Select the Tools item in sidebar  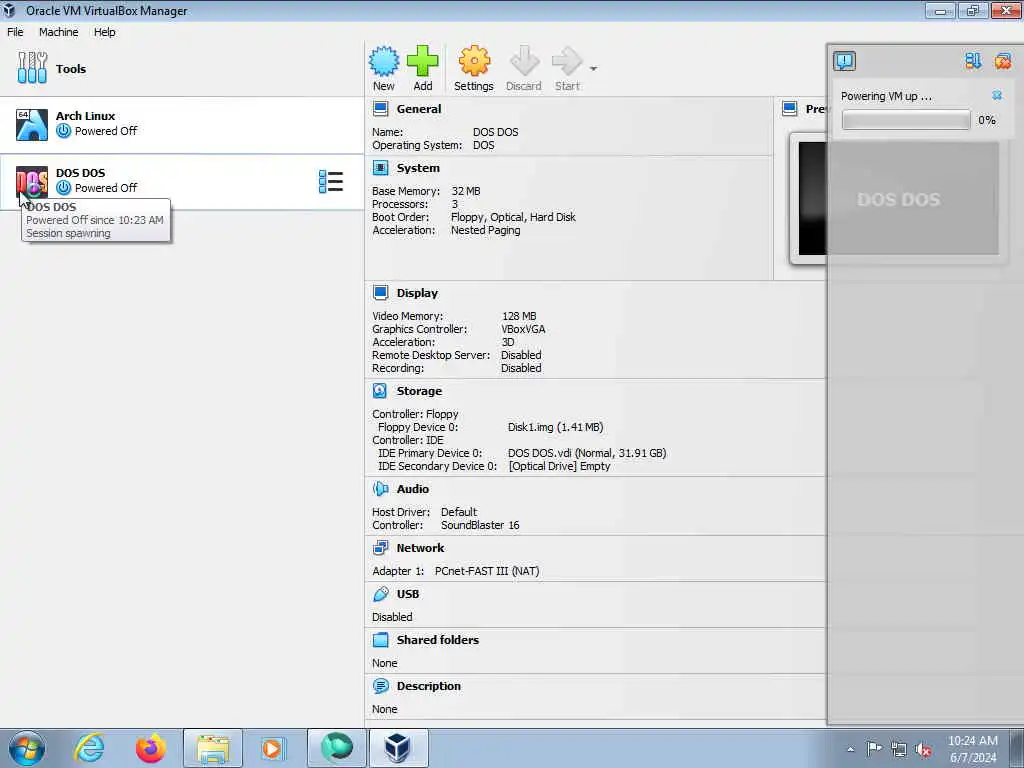(x=182, y=69)
